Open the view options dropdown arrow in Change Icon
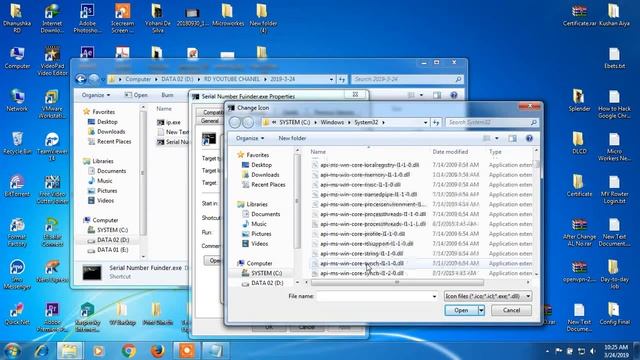 (x=496, y=138)
